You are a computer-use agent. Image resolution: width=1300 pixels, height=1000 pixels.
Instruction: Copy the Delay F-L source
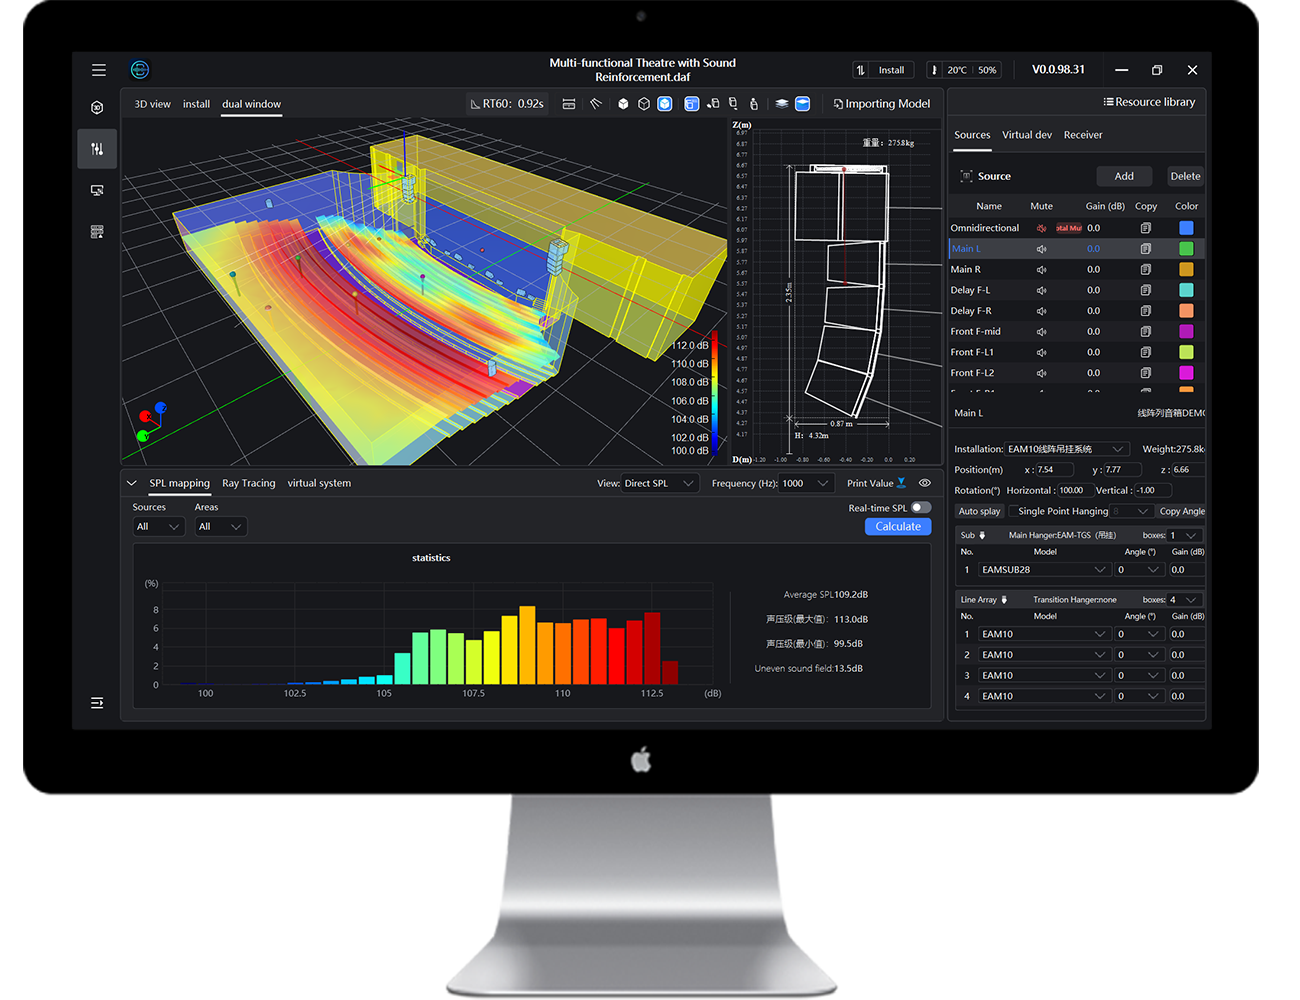[1146, 290]
